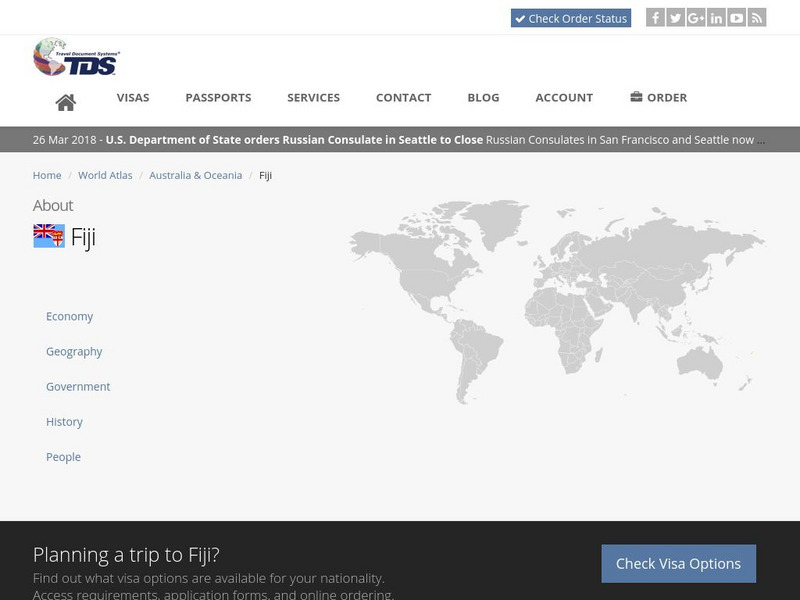Follow the Home breadcrumb link
Viewport: 800px width, 600px height.
pyautogui.click(x=47, y=176)
